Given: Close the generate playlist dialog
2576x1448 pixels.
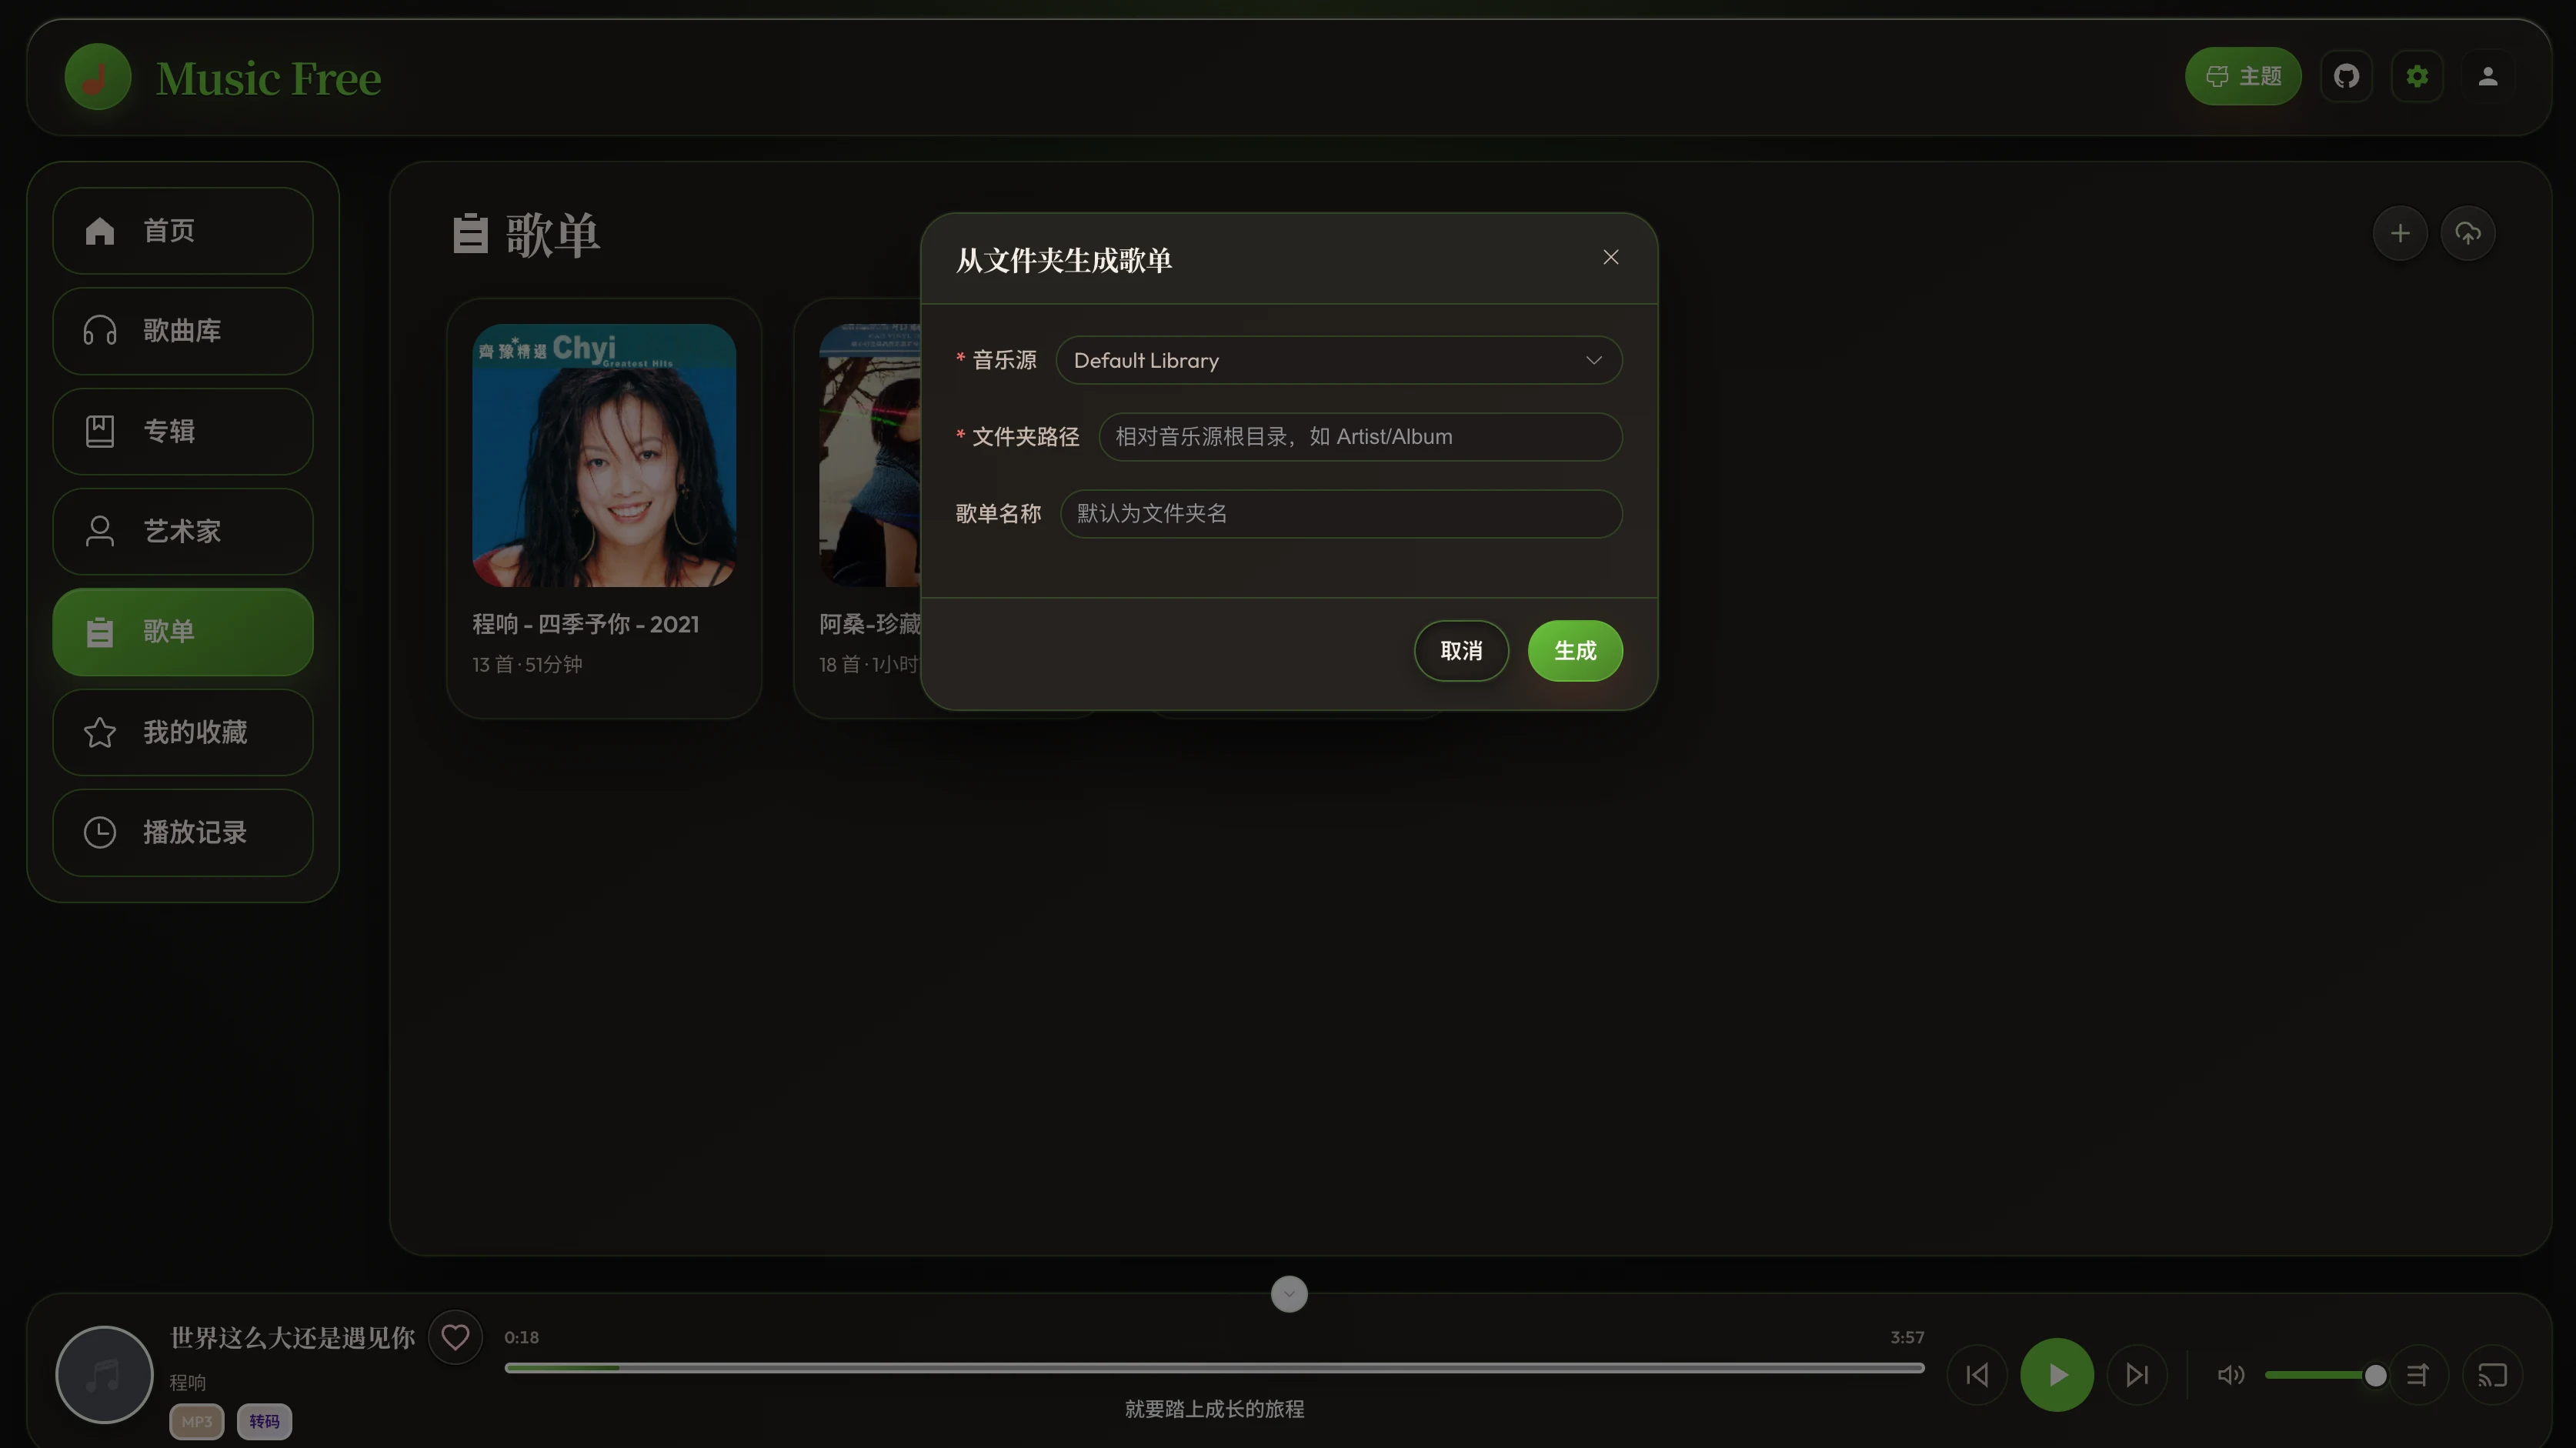Looking at the screenshot, I should click(1610, 258).
